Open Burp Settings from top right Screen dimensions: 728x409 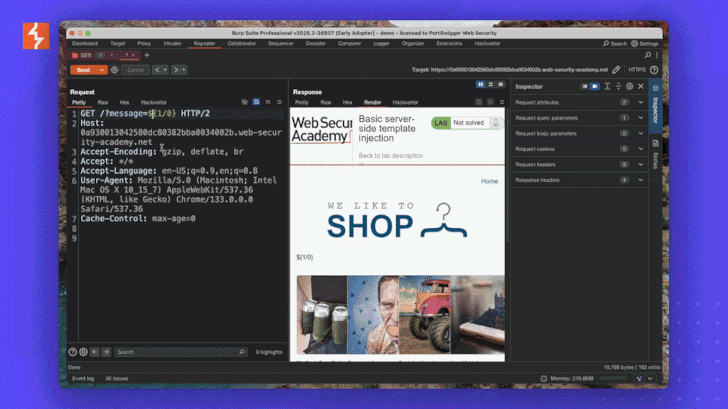(645, 44)
